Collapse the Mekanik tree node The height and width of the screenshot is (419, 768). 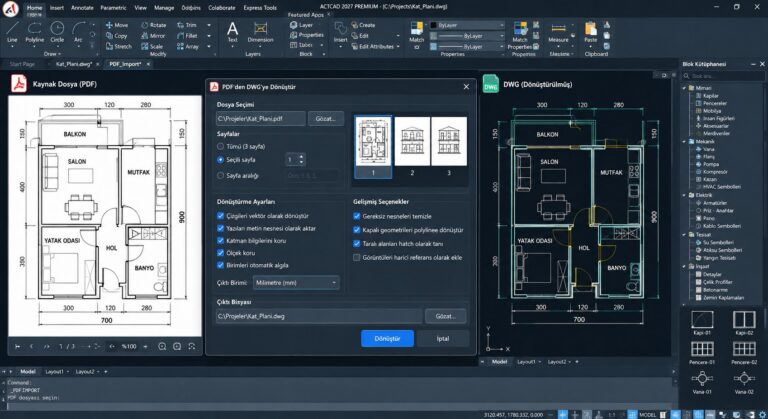(685, 142)
